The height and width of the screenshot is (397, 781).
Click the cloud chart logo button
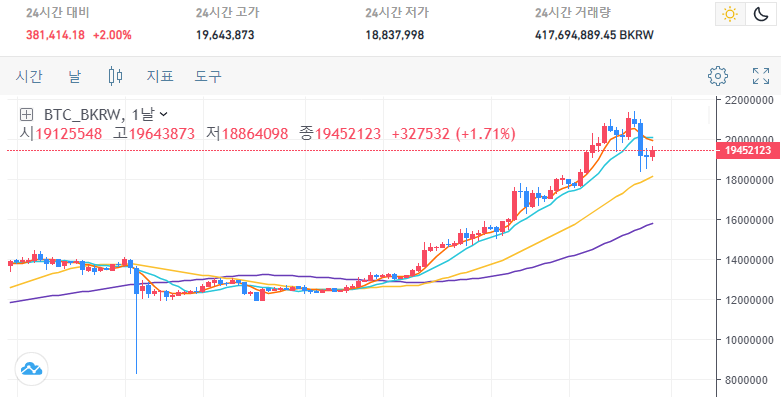[x=31, y=369]
